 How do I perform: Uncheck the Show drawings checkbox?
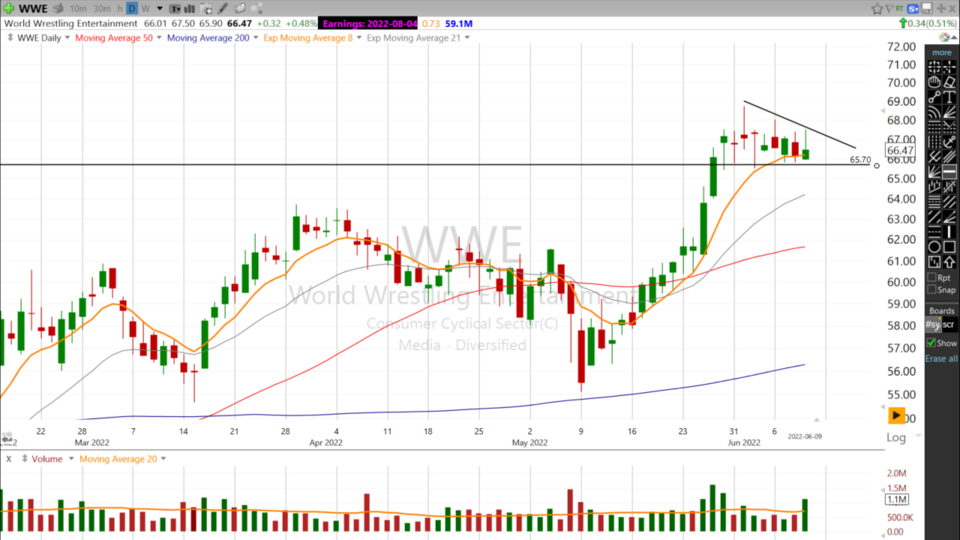[x=931, y=343]
